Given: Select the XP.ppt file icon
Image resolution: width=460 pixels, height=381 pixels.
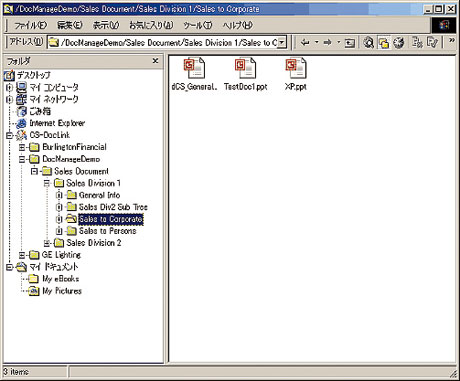Looking at the screenshot, I should (296, 68).
